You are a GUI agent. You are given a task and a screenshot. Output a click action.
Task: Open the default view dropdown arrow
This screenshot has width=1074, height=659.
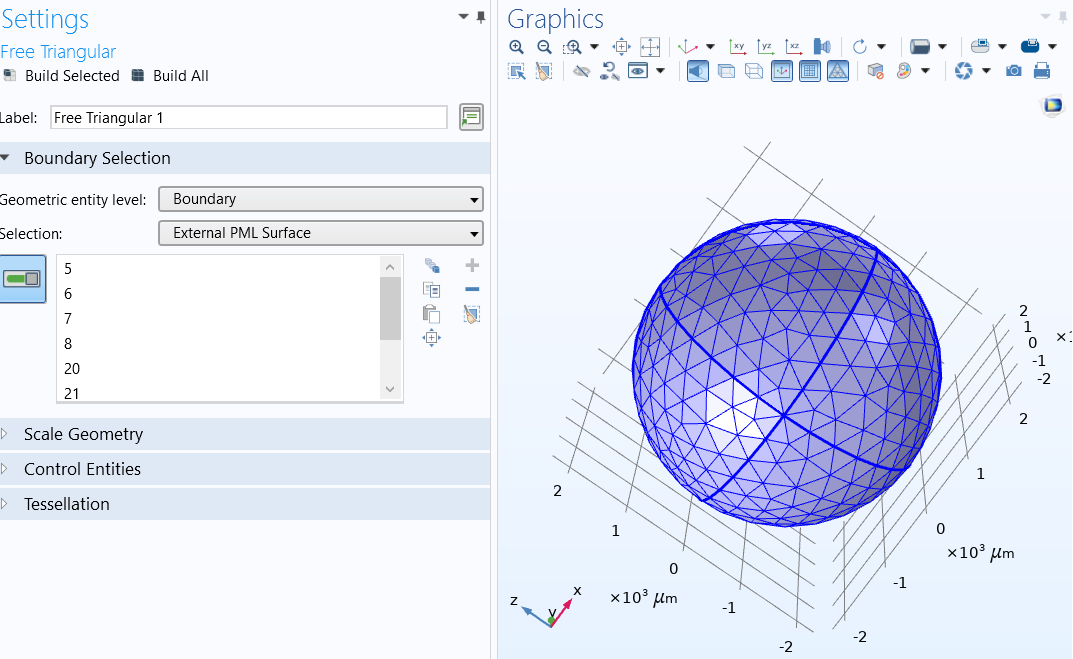pyautogui.click(x=710, y=47)
